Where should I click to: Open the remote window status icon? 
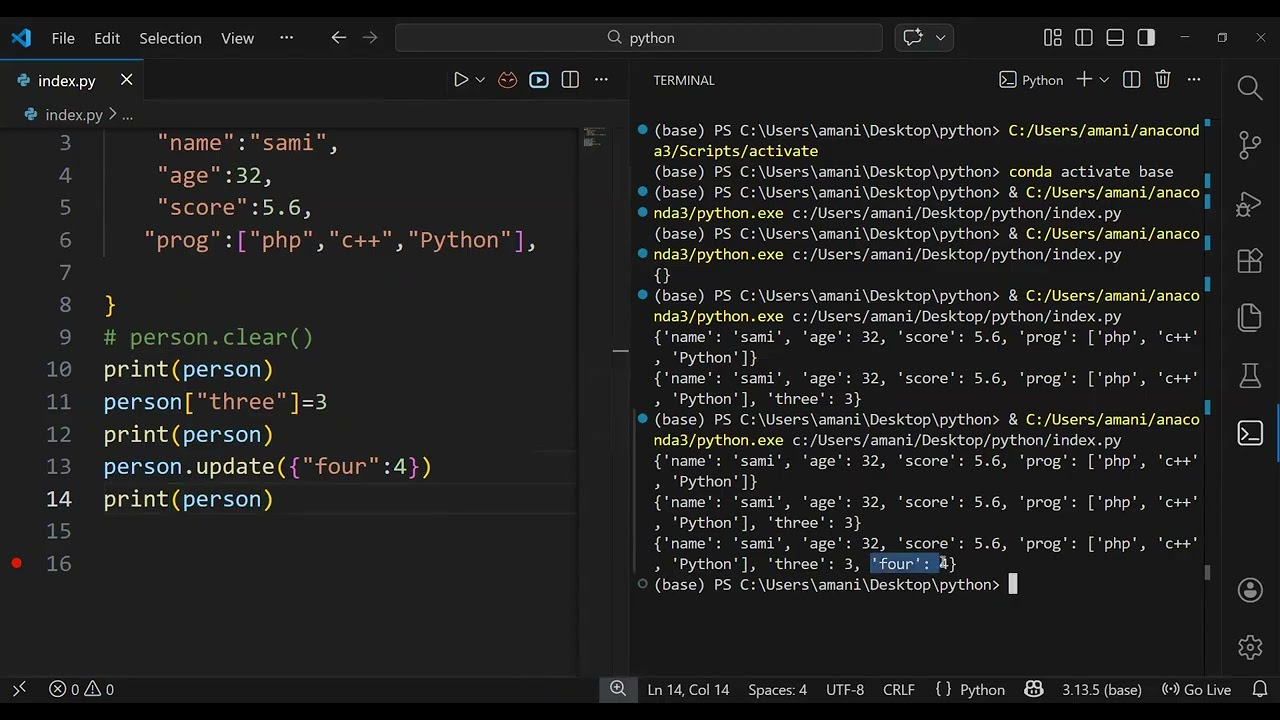[x=19, y=690]
